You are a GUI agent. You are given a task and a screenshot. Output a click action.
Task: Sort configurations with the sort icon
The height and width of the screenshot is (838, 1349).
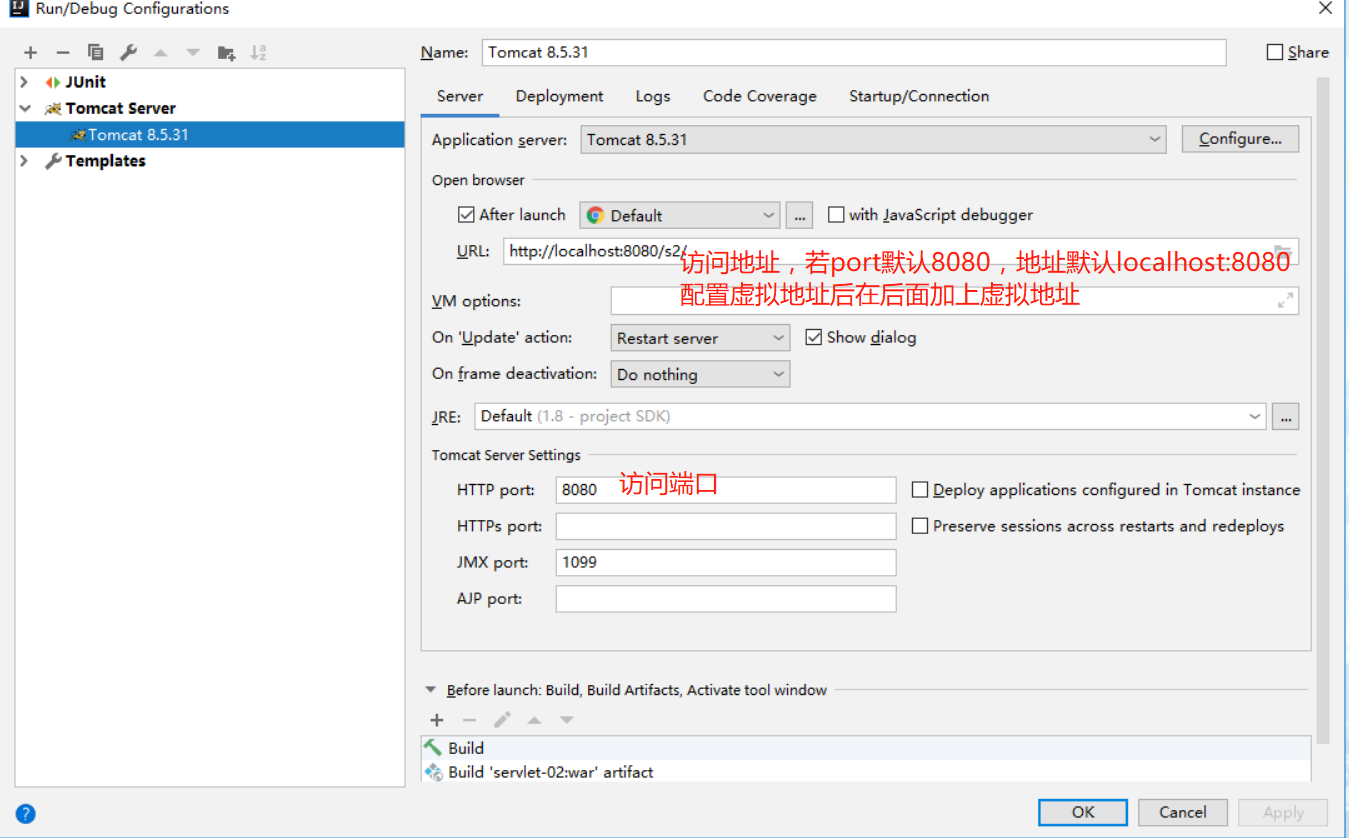click(x=255, y=52)
